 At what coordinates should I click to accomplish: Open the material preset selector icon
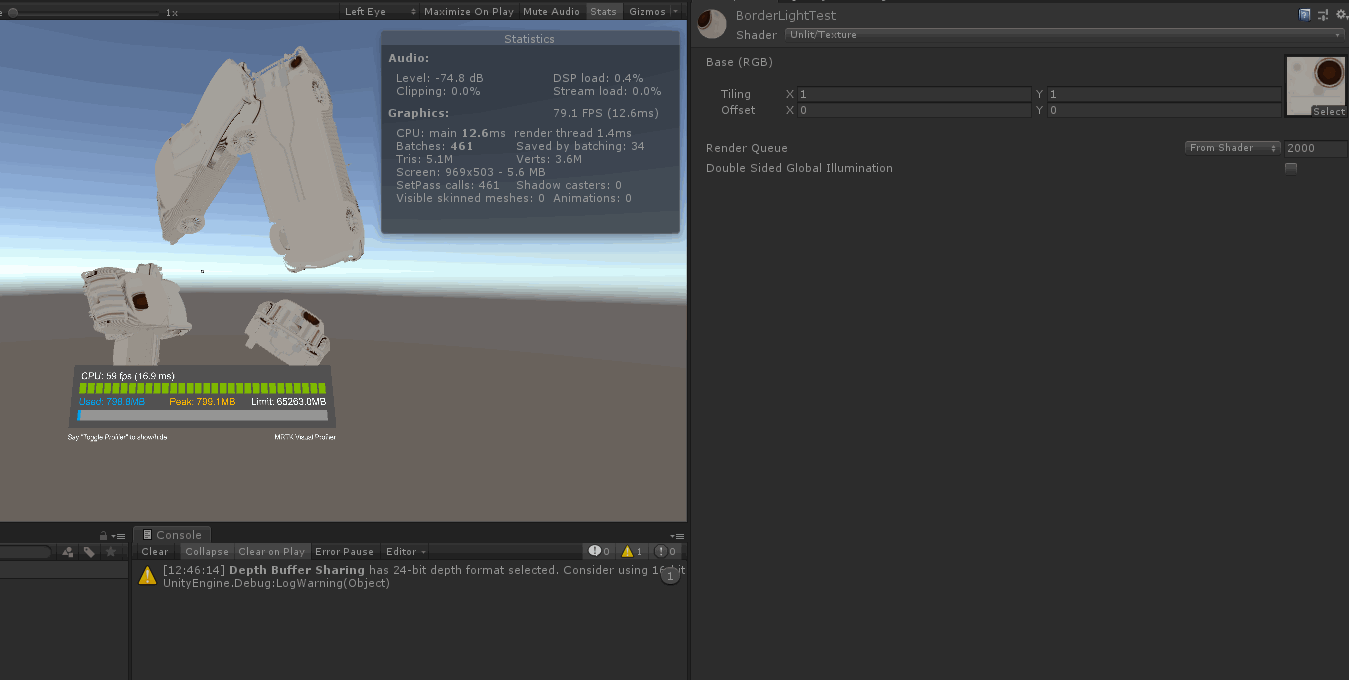click(x=1323, y=14)
